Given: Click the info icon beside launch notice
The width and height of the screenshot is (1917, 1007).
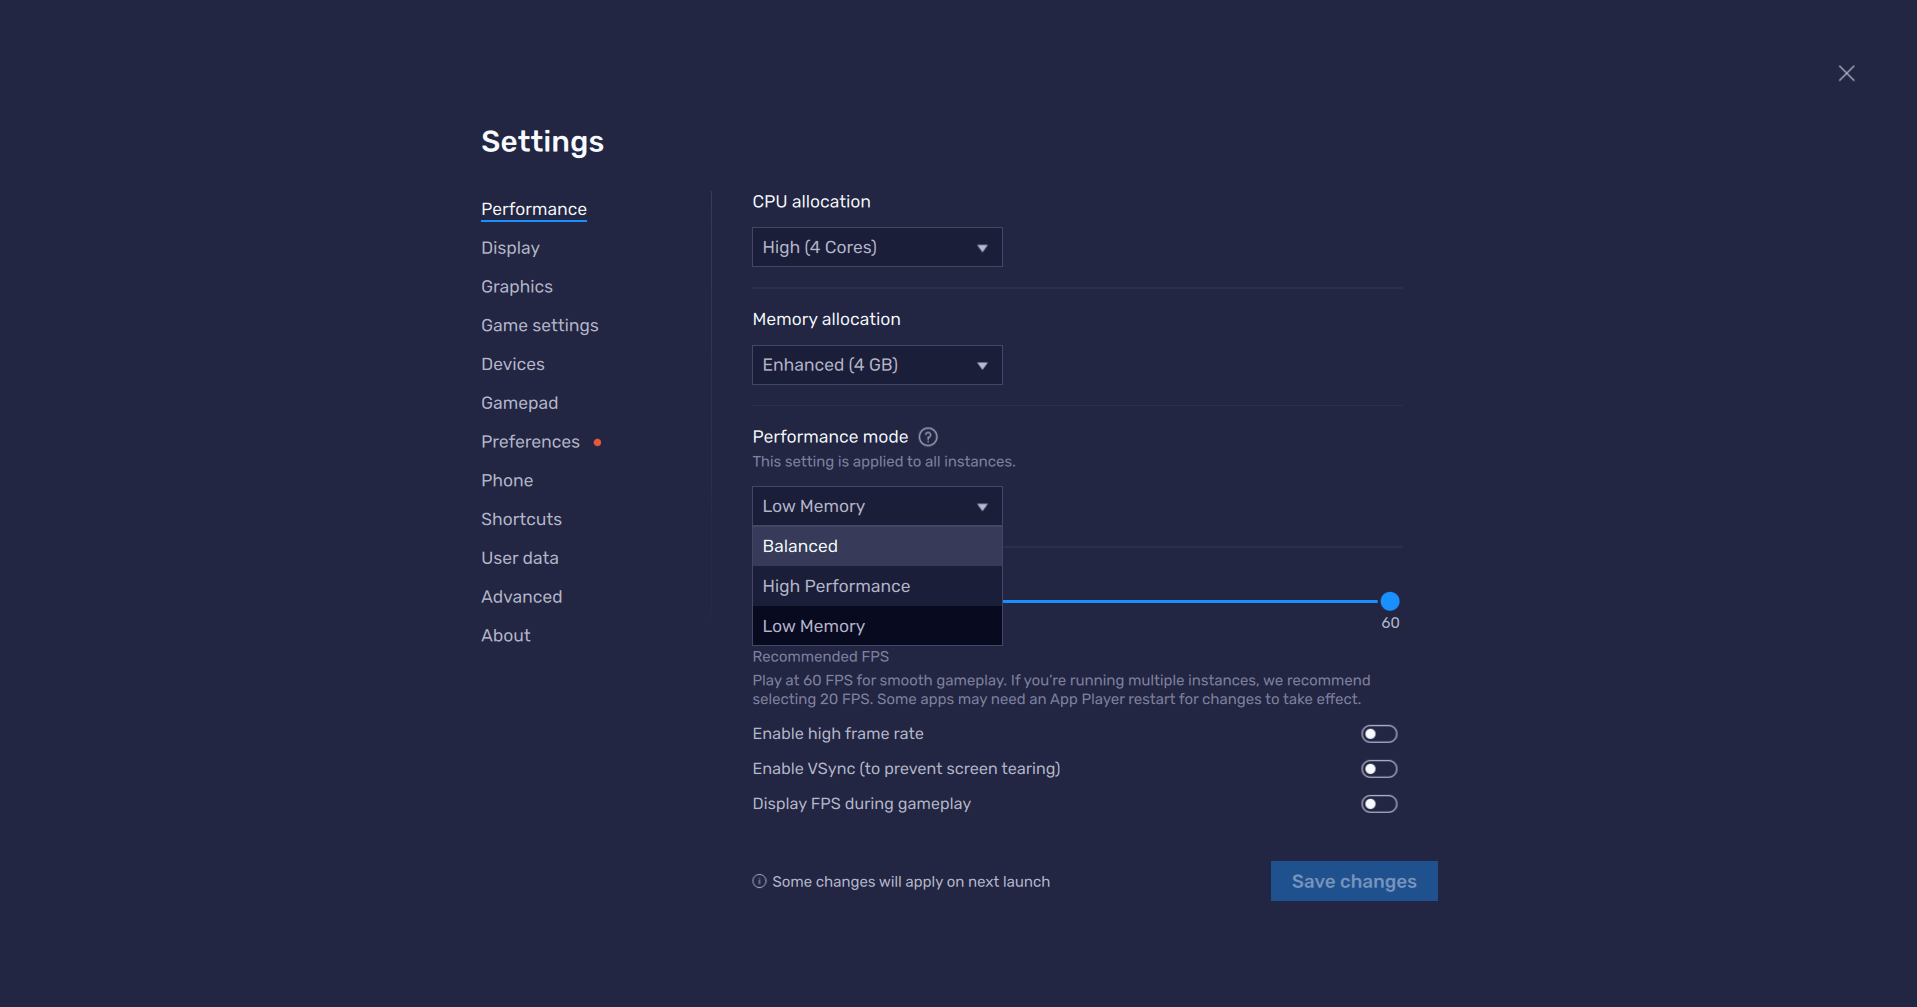Looking at the screenshot, I should click(759, 882).
